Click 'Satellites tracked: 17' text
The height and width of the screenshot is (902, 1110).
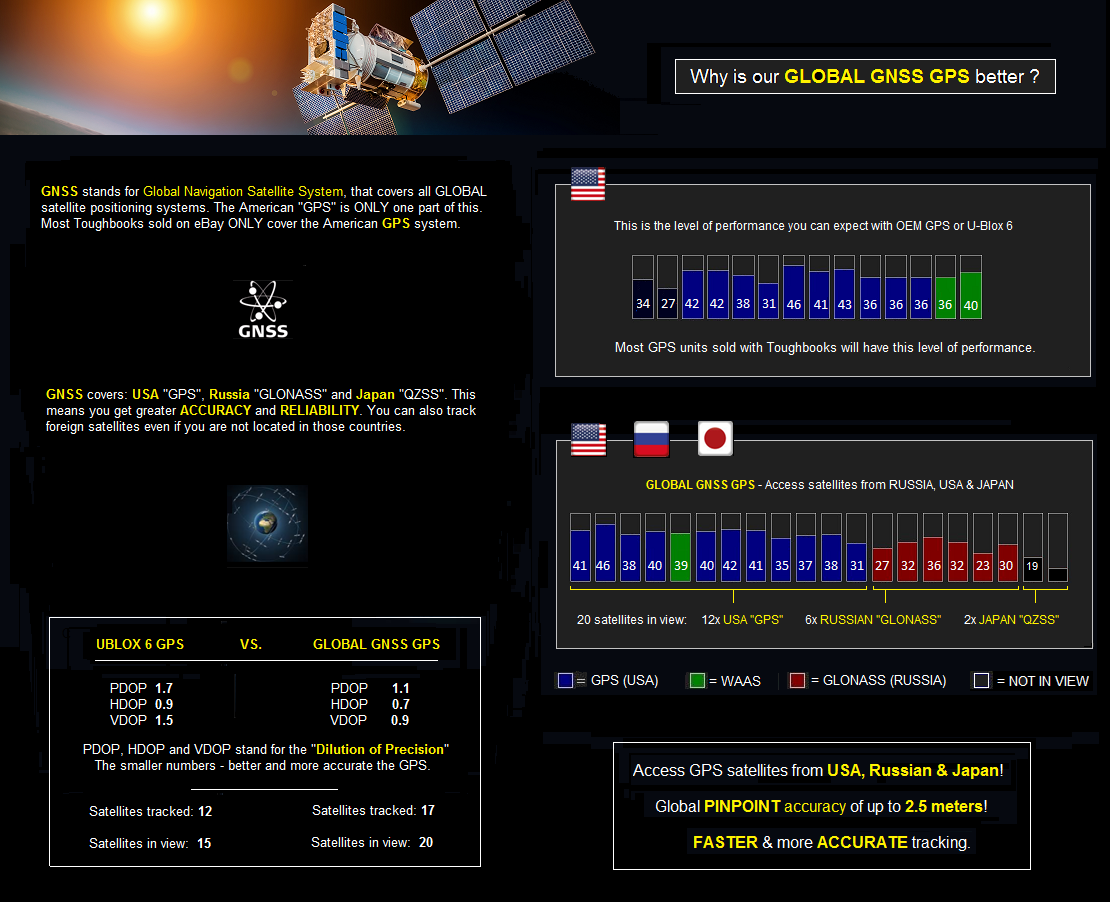click(x=373, y=811)
